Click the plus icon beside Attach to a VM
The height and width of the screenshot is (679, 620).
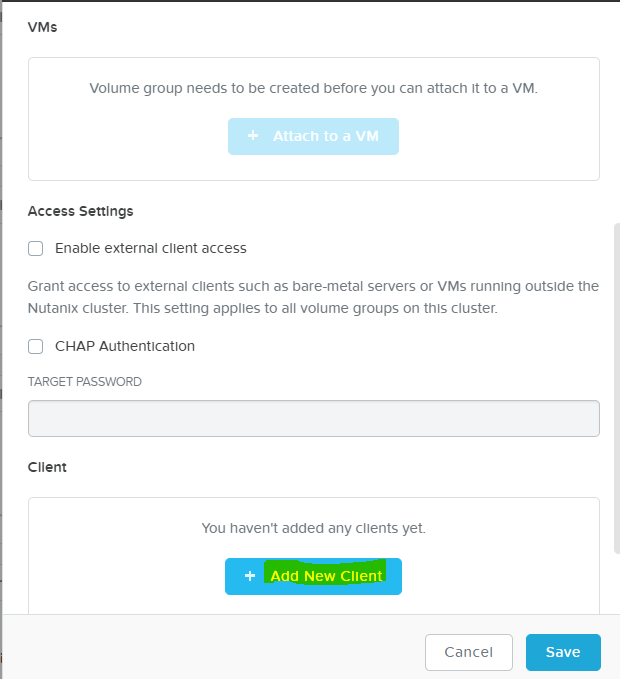(x=253, y=136)
